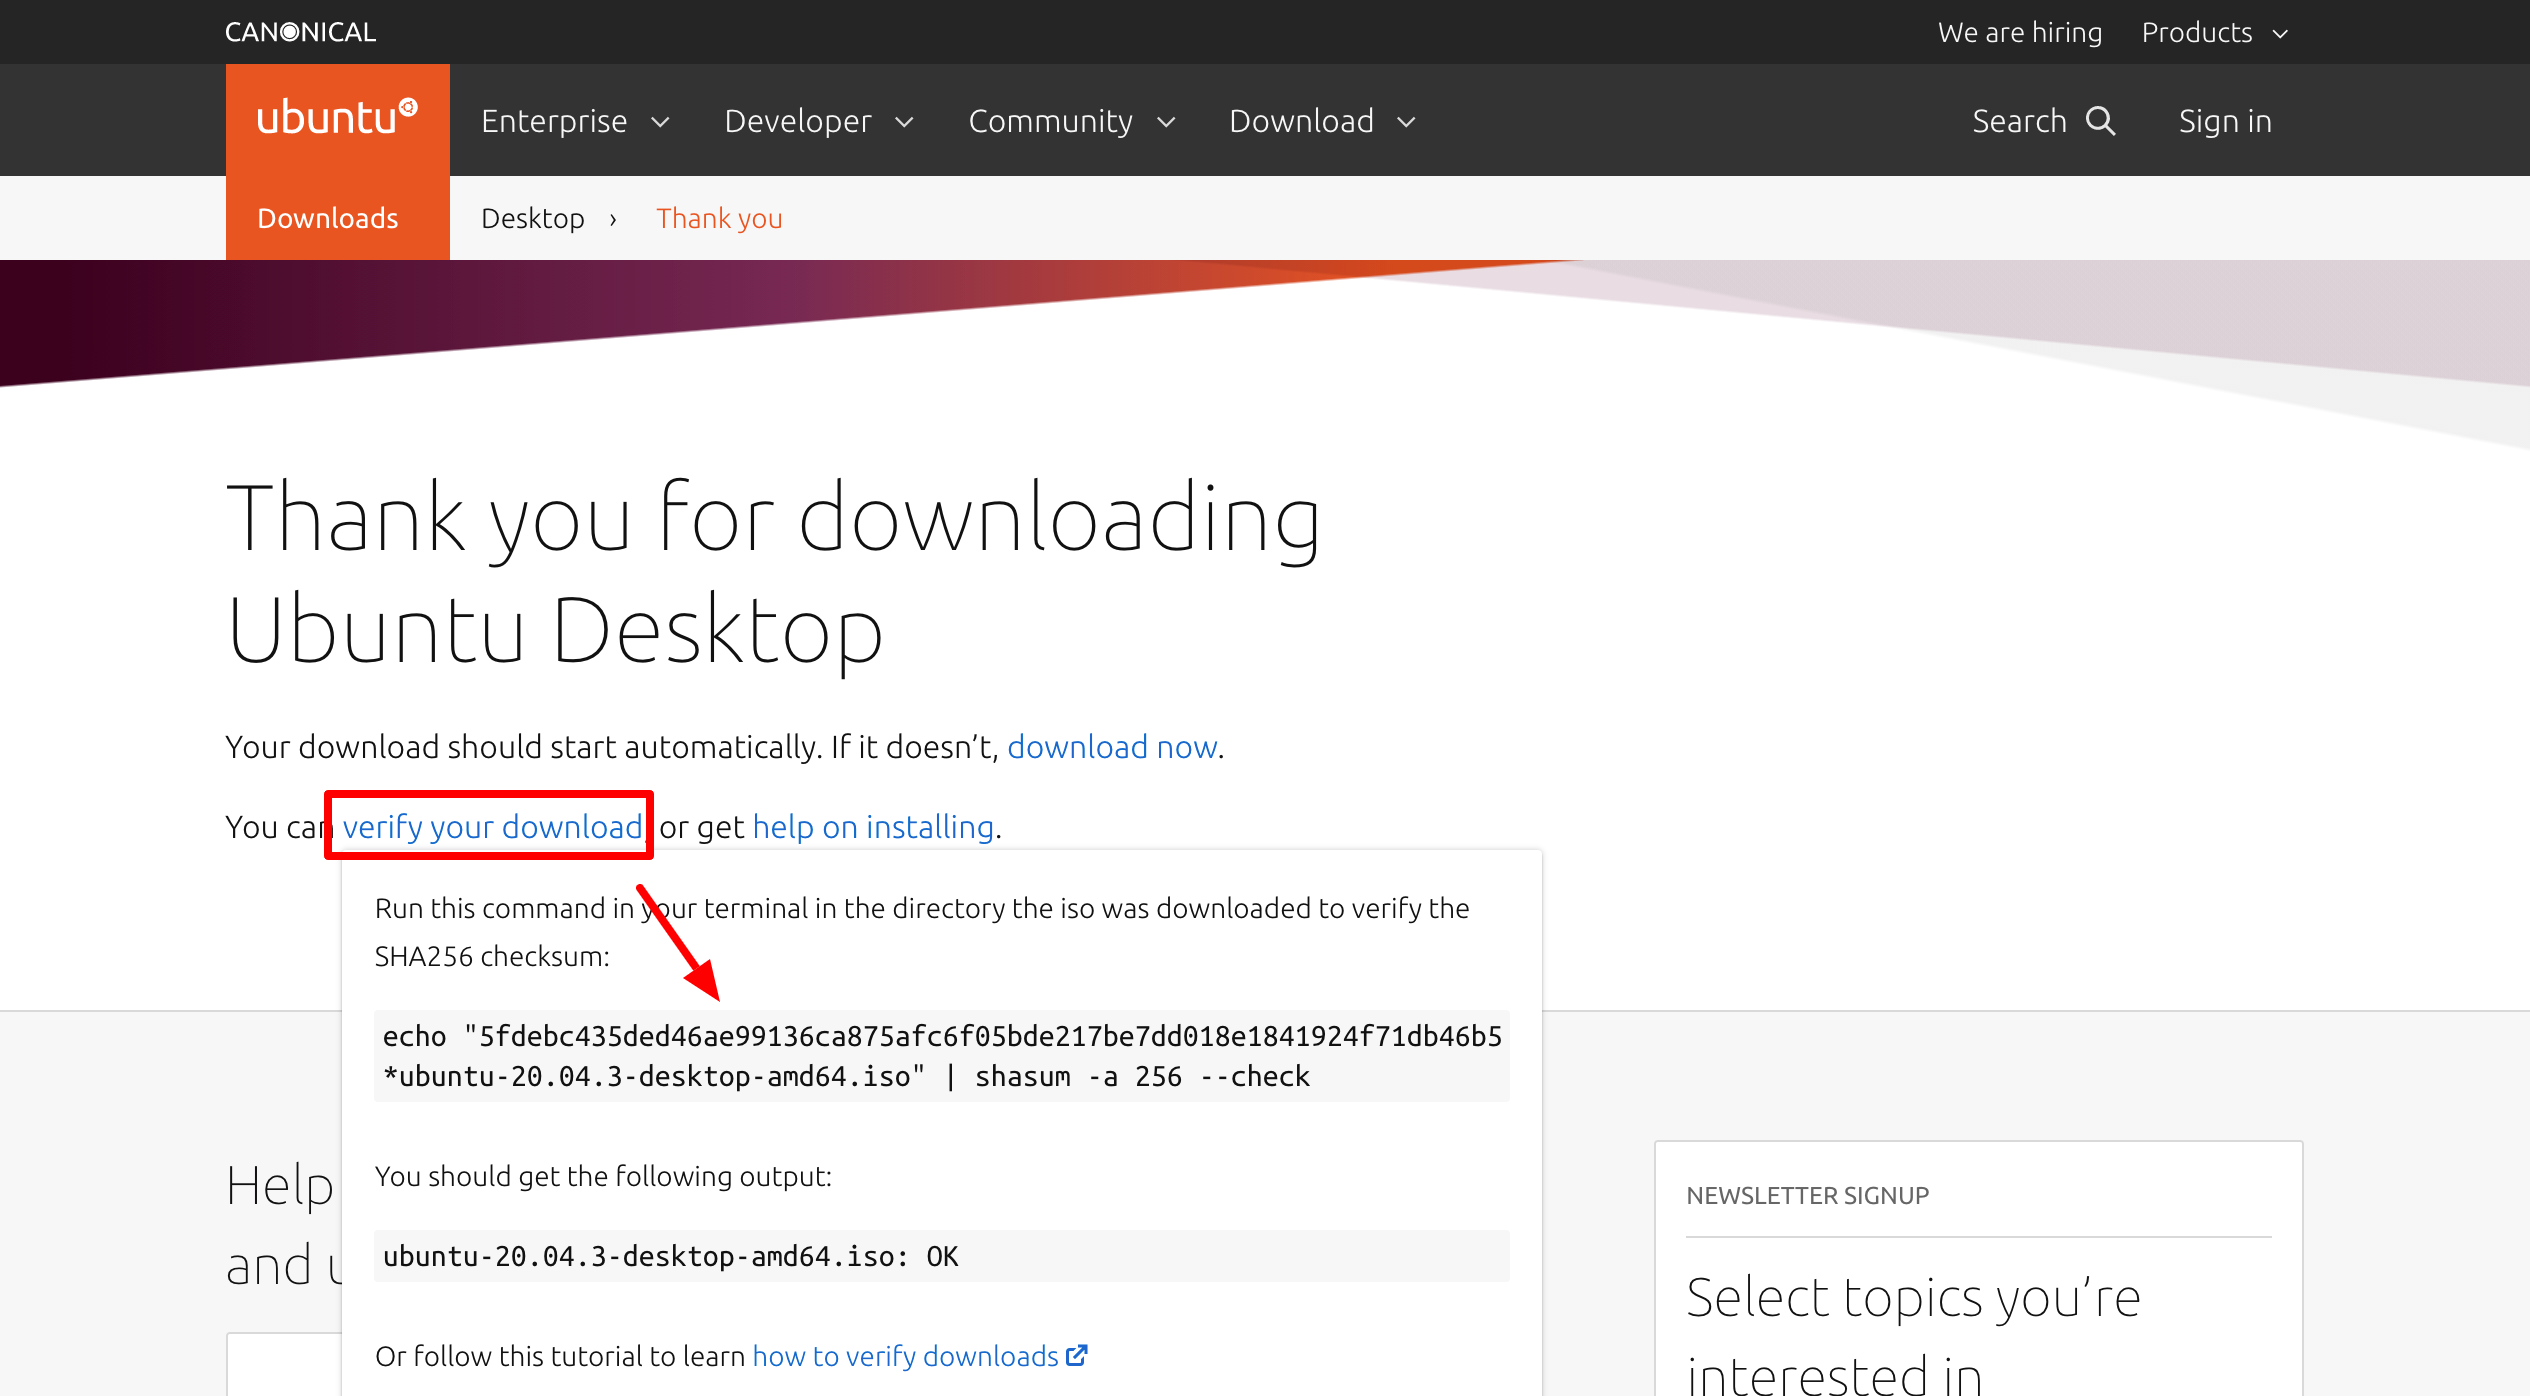Open 'help on installing' link

(872, 827)
